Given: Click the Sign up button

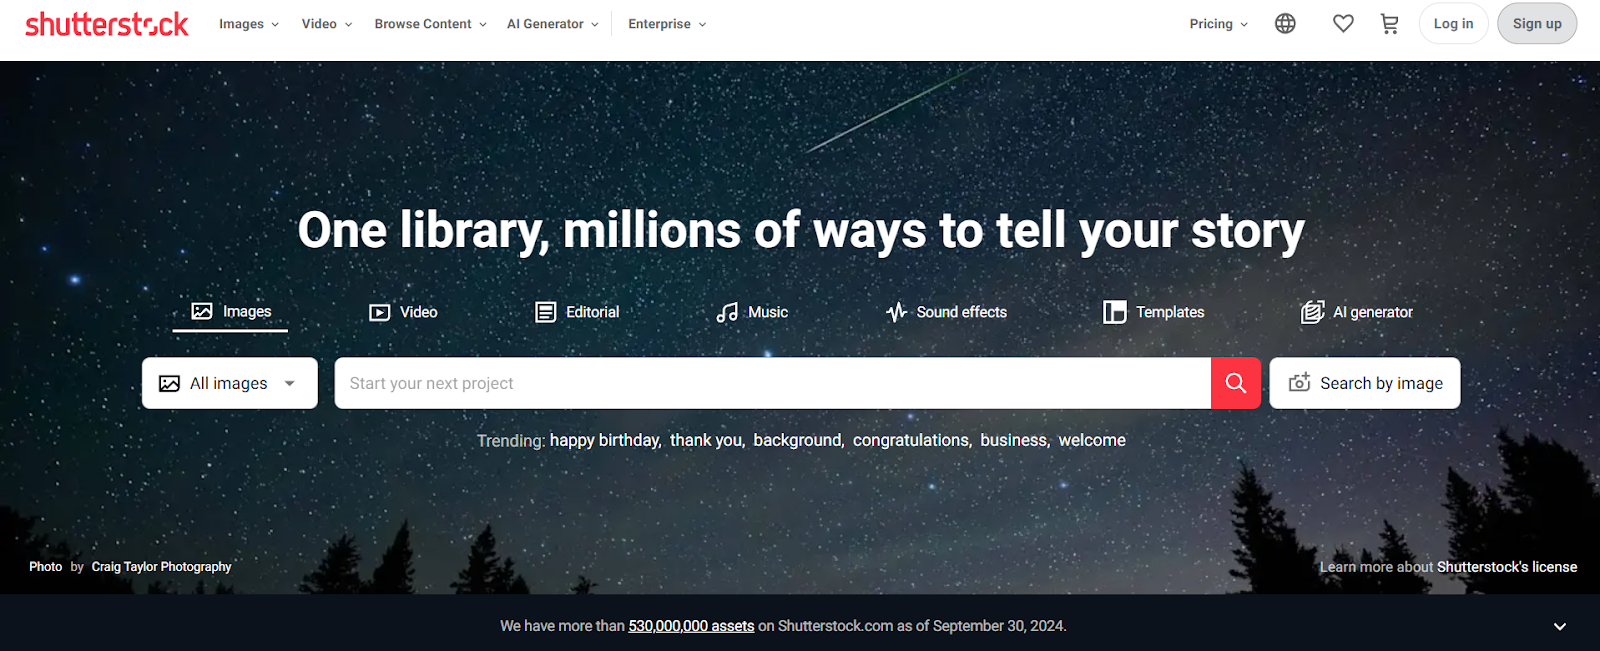Looking at the screenshot, I should (1537, 24).
